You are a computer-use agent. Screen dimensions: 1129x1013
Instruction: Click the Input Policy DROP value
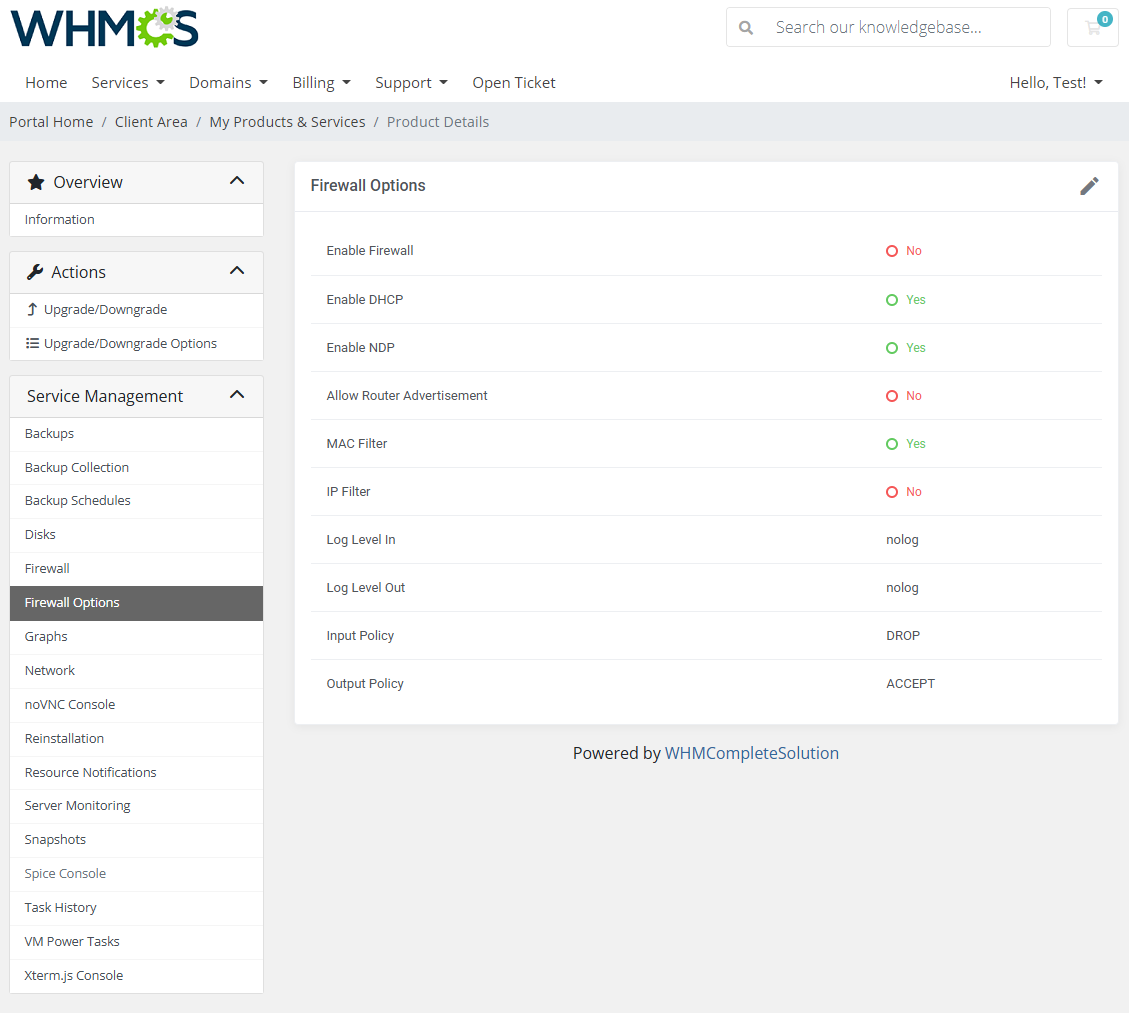(x=903, y=636)
